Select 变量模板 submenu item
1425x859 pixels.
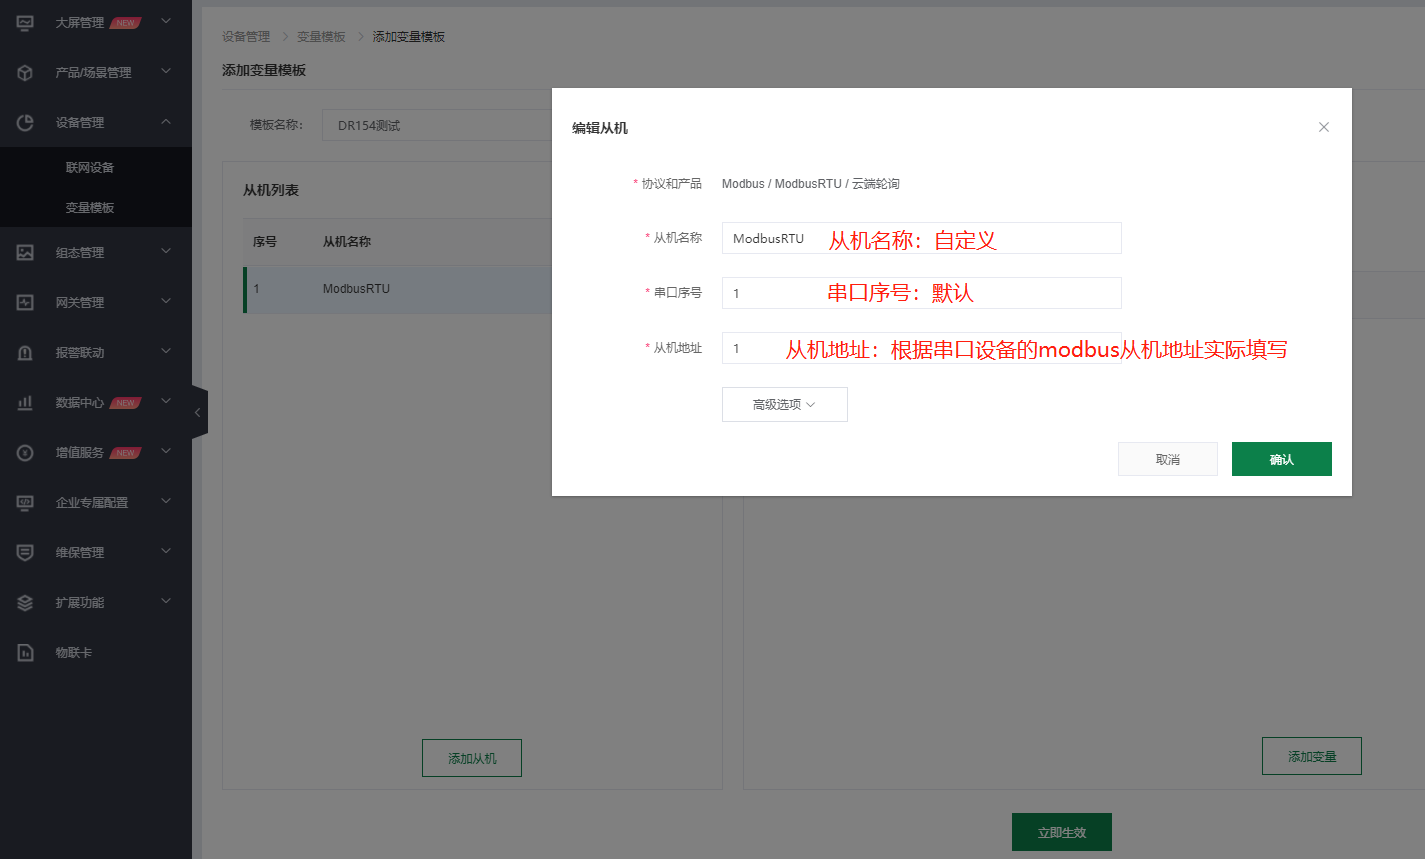(90, 207)
